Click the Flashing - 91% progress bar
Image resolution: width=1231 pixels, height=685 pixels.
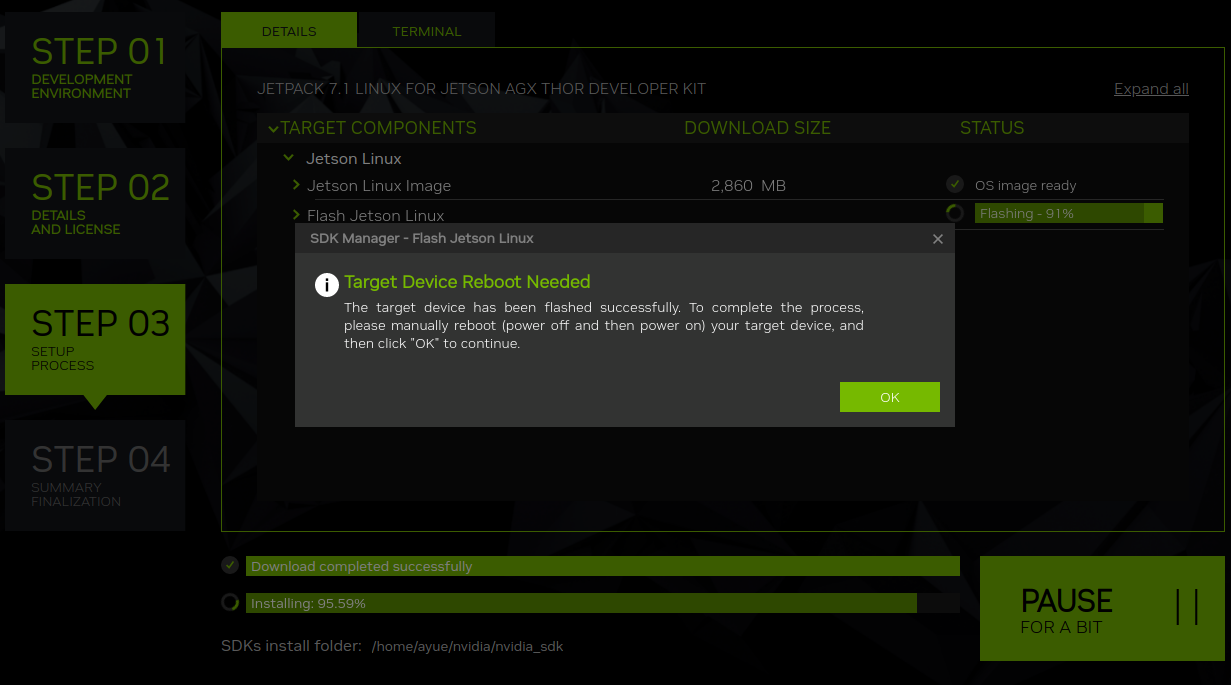[1069, 213]
